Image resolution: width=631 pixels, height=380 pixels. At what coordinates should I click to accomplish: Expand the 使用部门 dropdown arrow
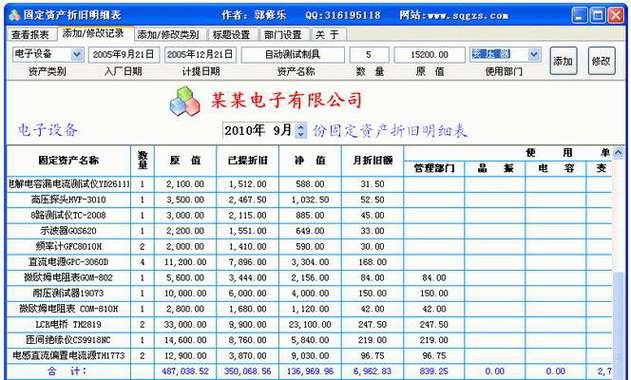(x=534, y=54)
